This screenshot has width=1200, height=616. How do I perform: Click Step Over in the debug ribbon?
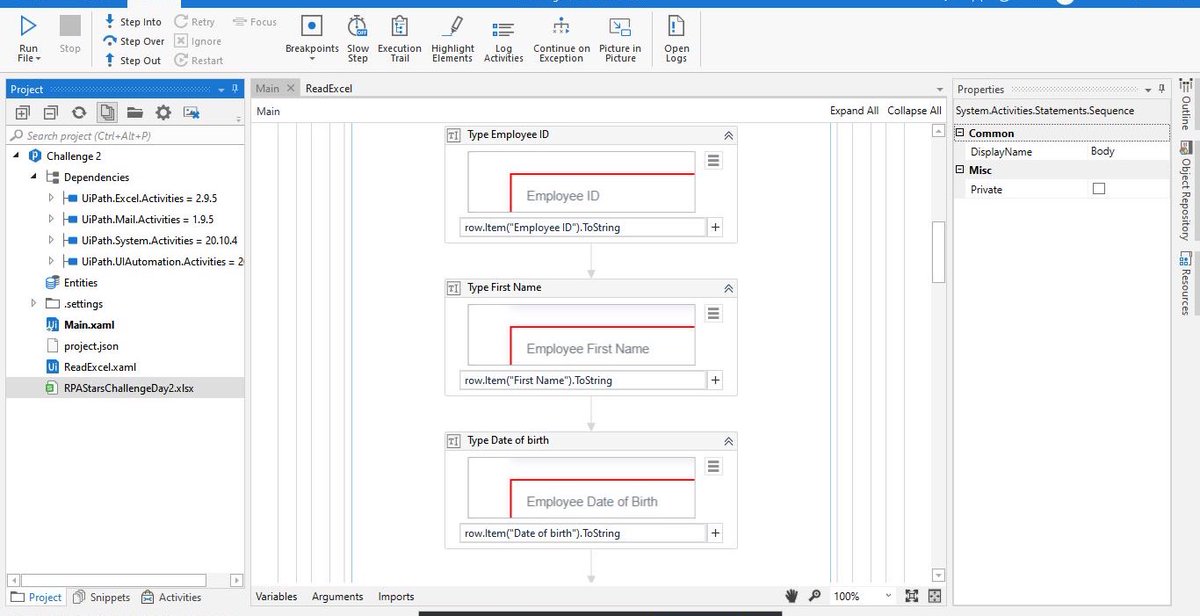[x=133, y=41]
